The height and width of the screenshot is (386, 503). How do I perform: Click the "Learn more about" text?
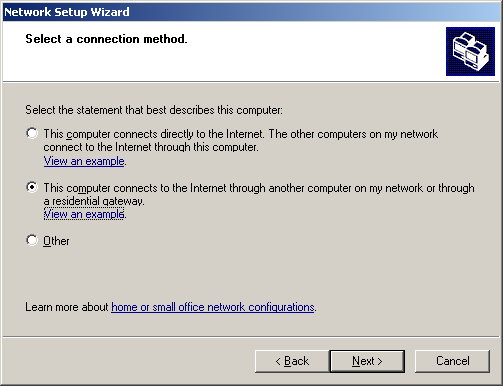[x=67, y=307]
